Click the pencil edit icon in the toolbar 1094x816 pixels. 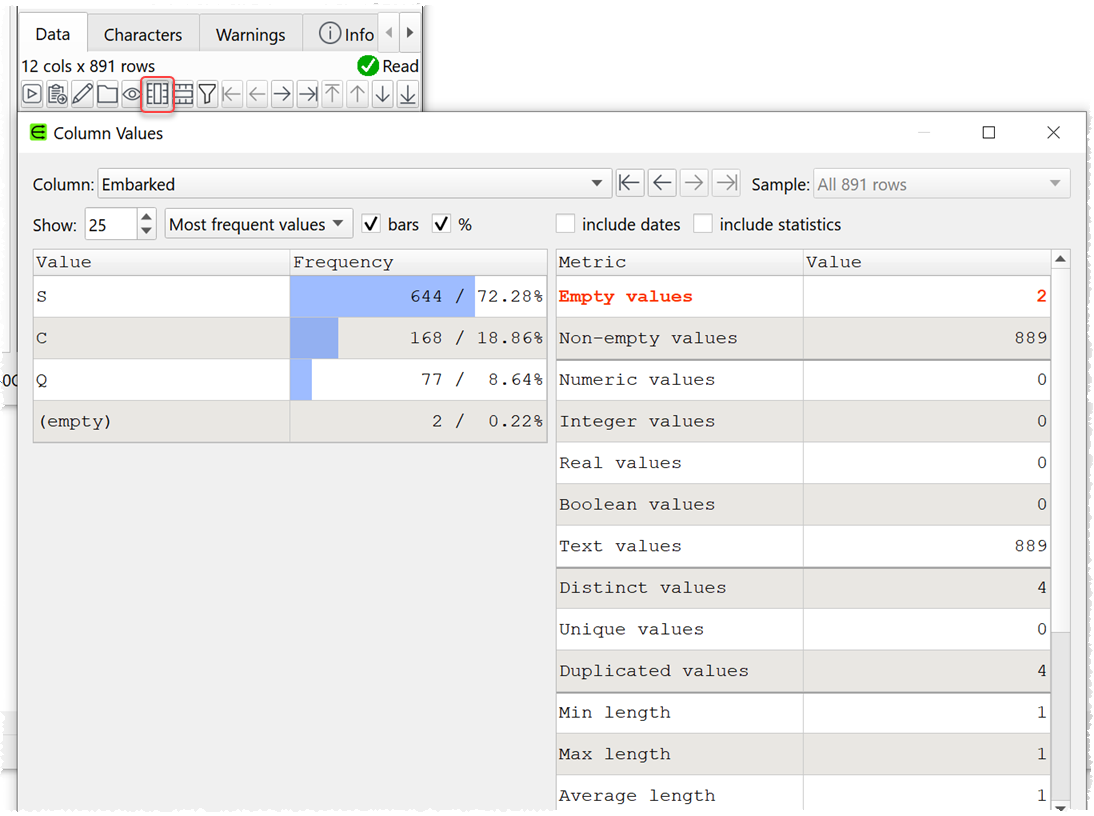[81, 94]
